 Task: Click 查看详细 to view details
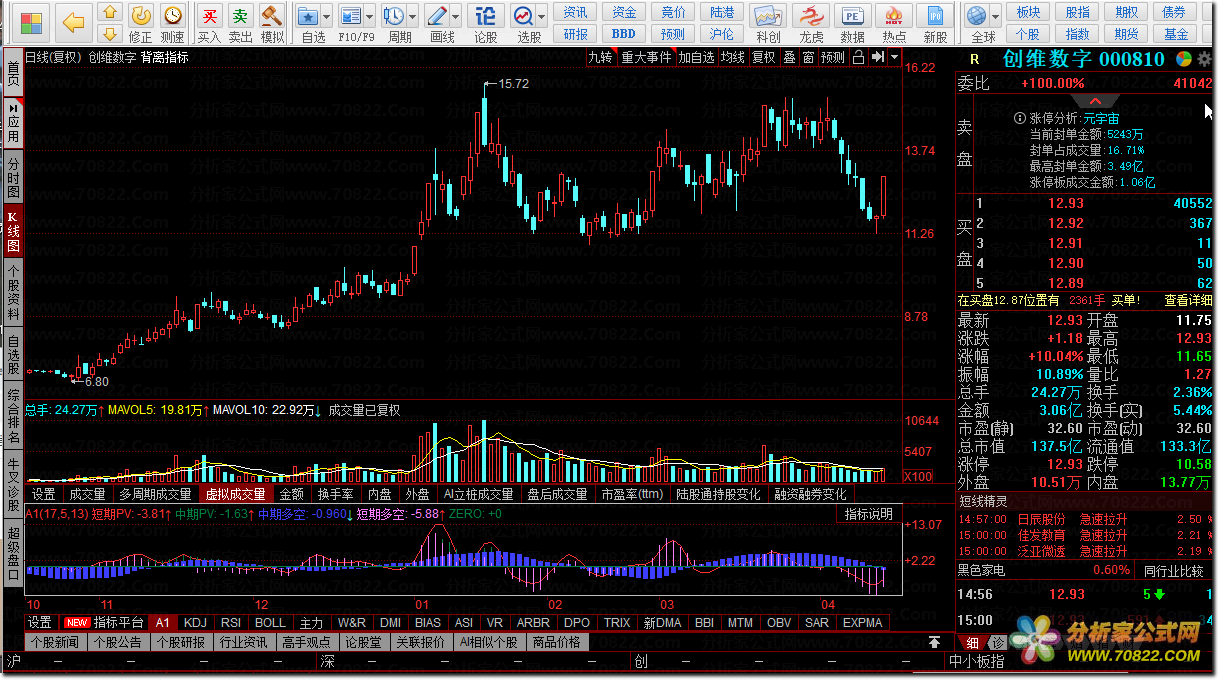point(1189,299)
